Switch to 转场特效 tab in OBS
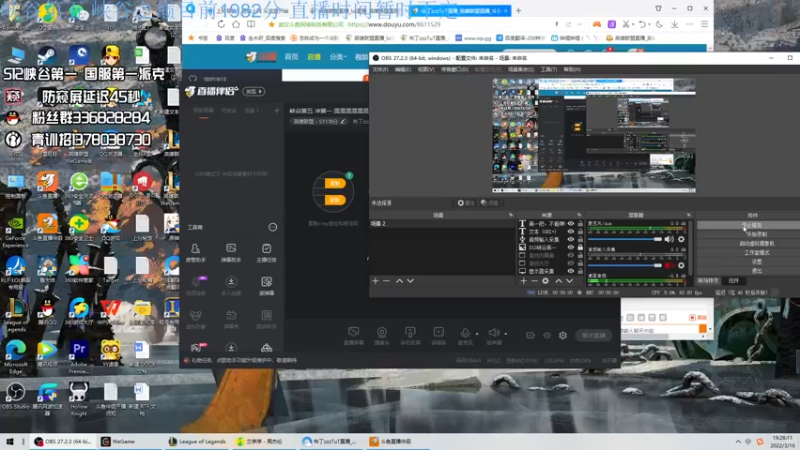Viewport: 800px width, 450px height. 708,281
